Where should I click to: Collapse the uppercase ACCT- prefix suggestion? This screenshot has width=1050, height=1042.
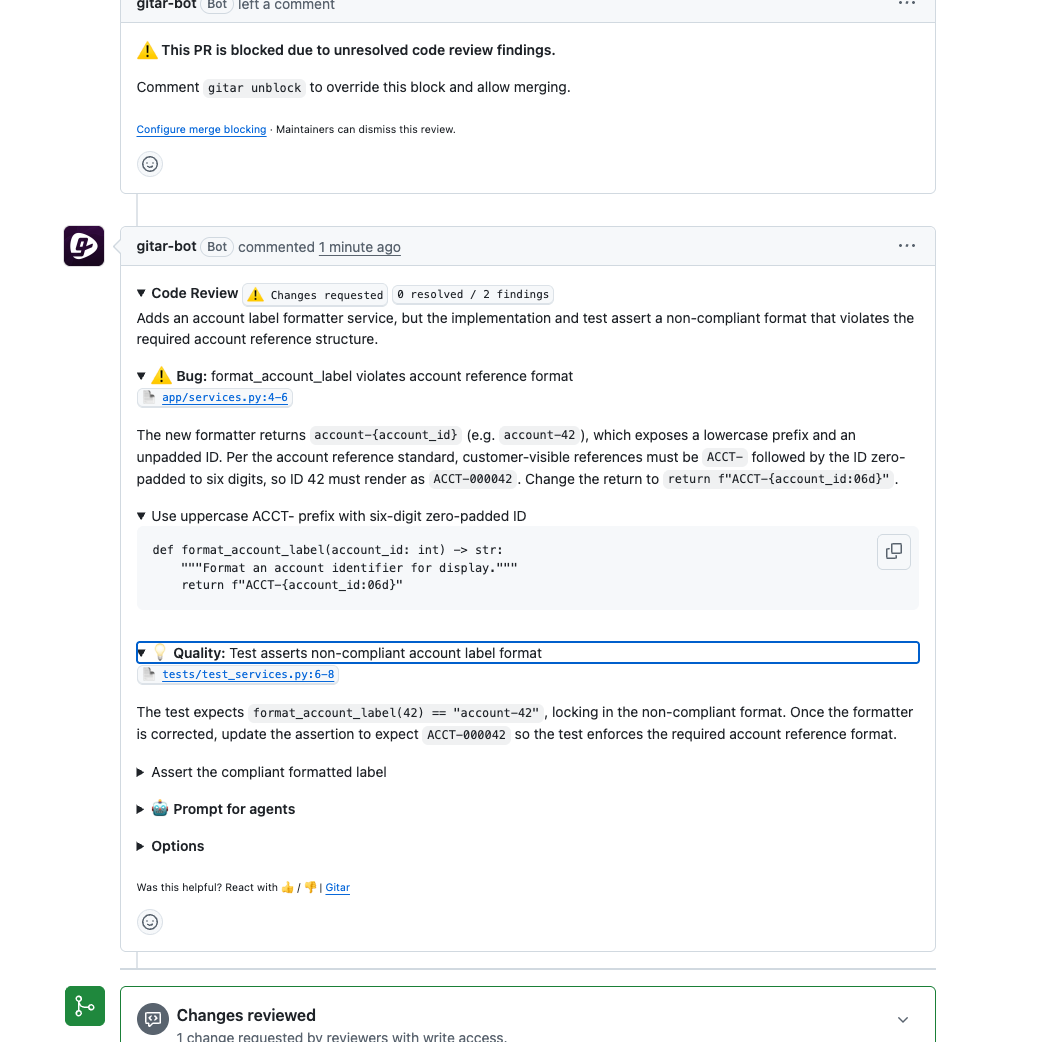(x=331, y=516)
